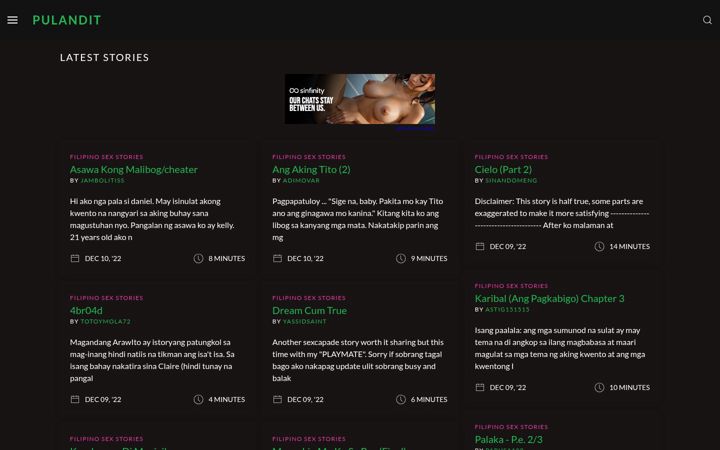
Task: Click DEC 09, '22 date on Karibal card
Action: pos(508,388)
